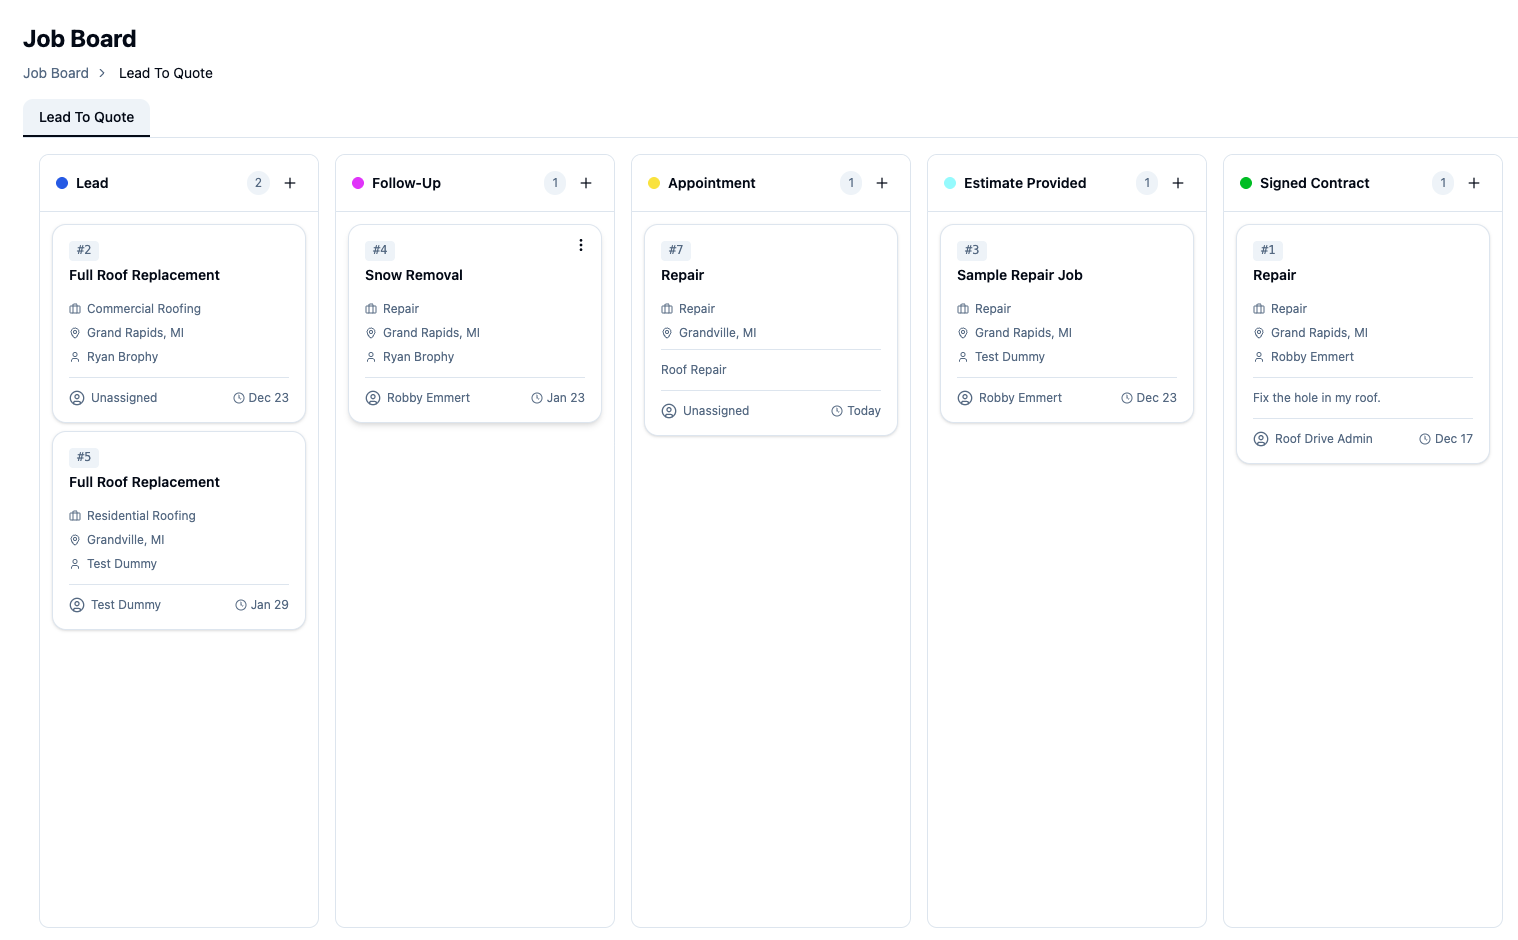Select the Lead To Quote tab
This screenshot has height=940, width=1518.
[86, 117]
